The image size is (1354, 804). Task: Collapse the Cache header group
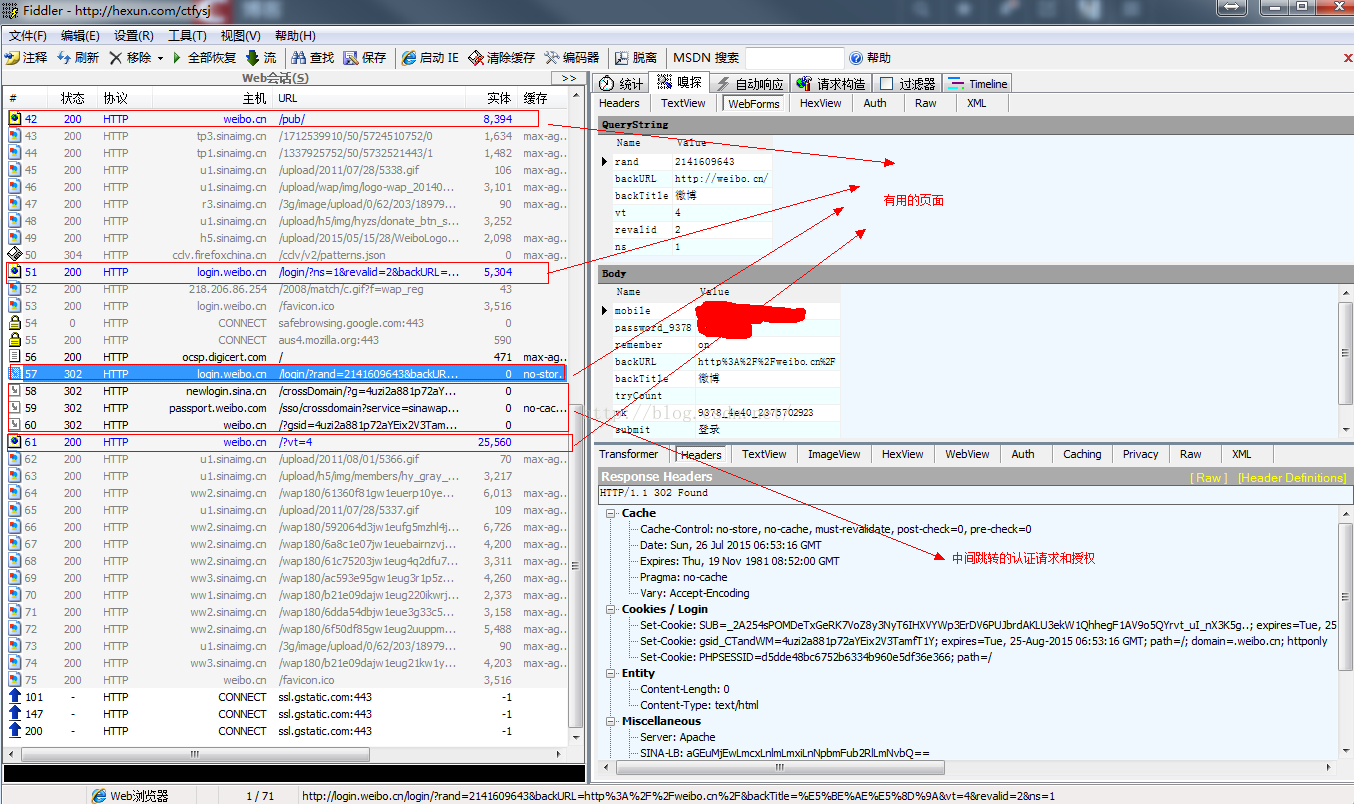pos(611,513)
